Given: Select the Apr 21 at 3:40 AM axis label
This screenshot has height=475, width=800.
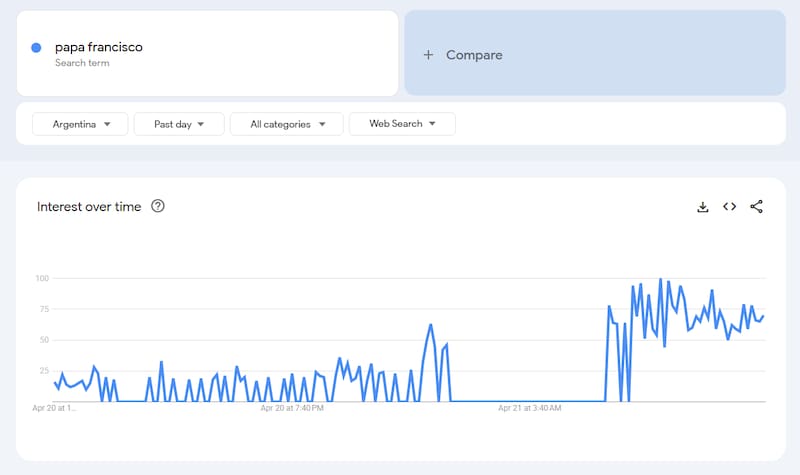Looking at the screenshot, I should point(530,408).
